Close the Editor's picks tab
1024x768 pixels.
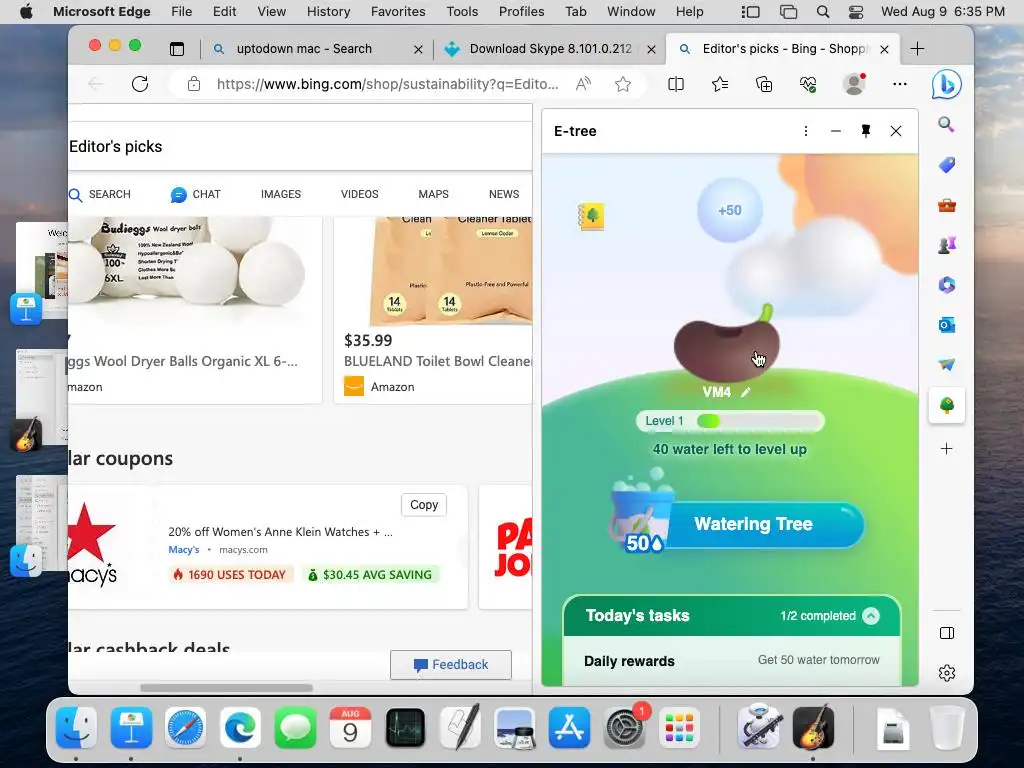pos(884,50)
